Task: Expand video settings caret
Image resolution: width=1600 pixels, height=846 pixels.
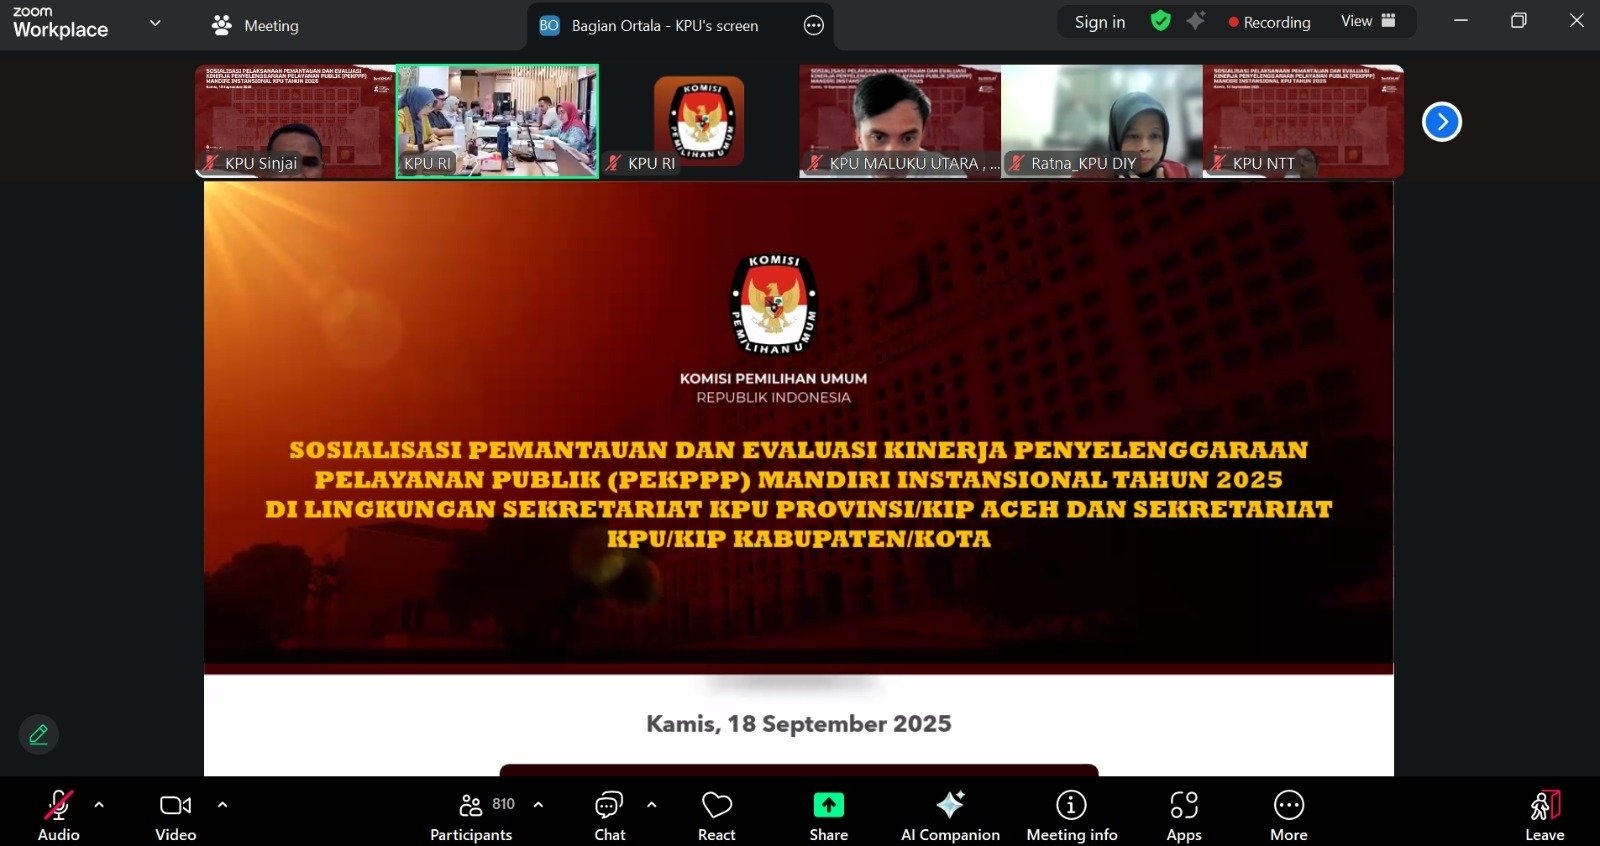Action: [222, 804]
